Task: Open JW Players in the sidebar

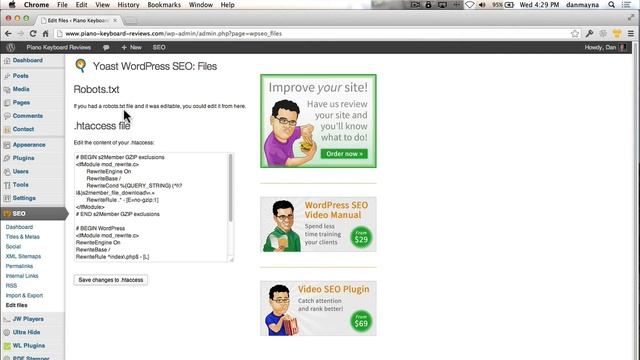Action: click(28, 319)
